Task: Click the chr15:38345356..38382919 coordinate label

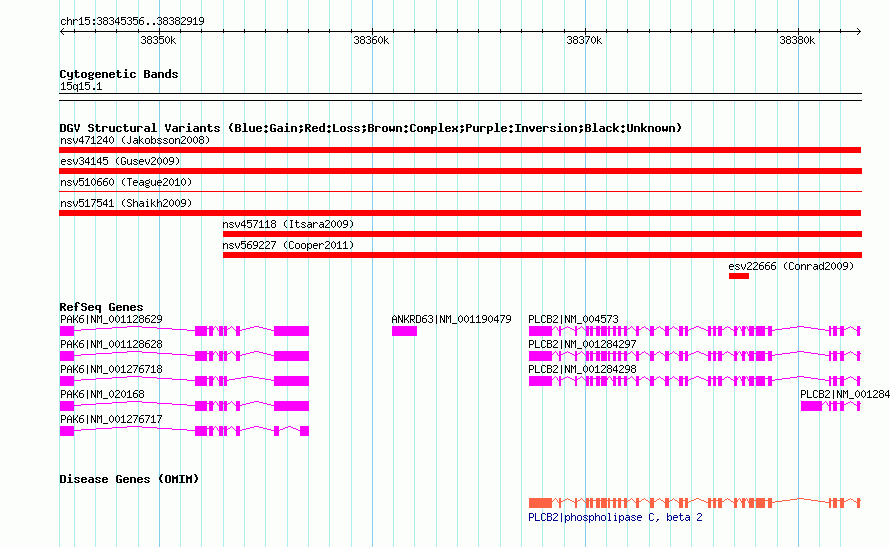Action: point(132,21)
